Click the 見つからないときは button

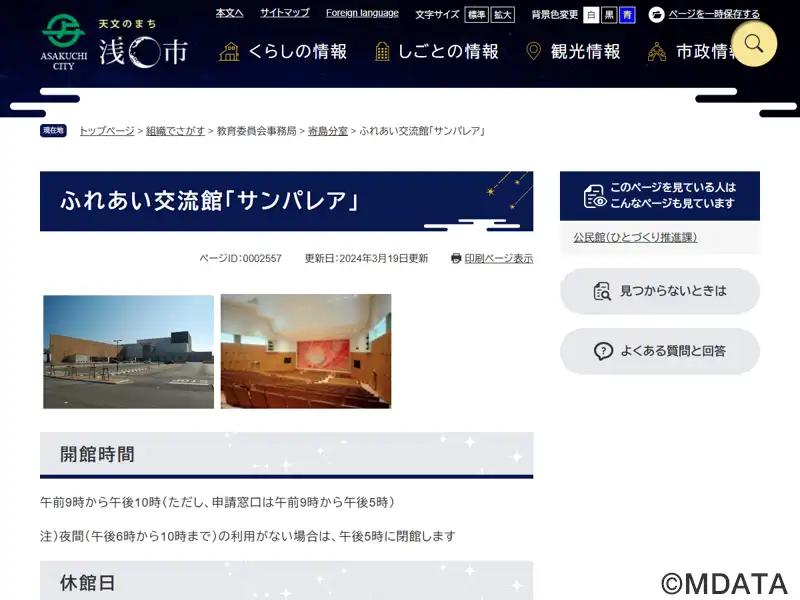click(660, 291)
